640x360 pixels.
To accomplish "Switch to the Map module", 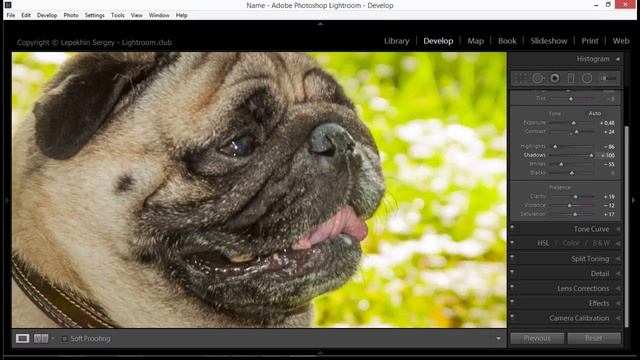I will (x=476, y=41).
